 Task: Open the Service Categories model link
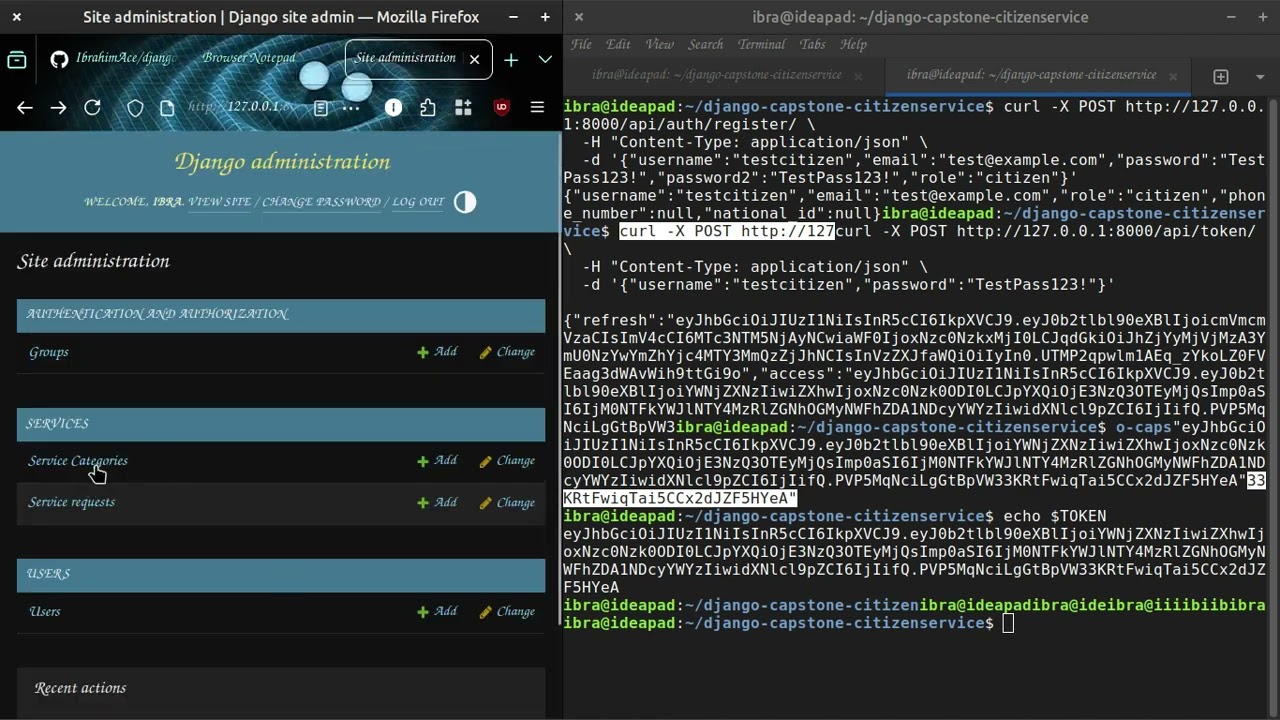pyautogui.click(x=78, y=461)
